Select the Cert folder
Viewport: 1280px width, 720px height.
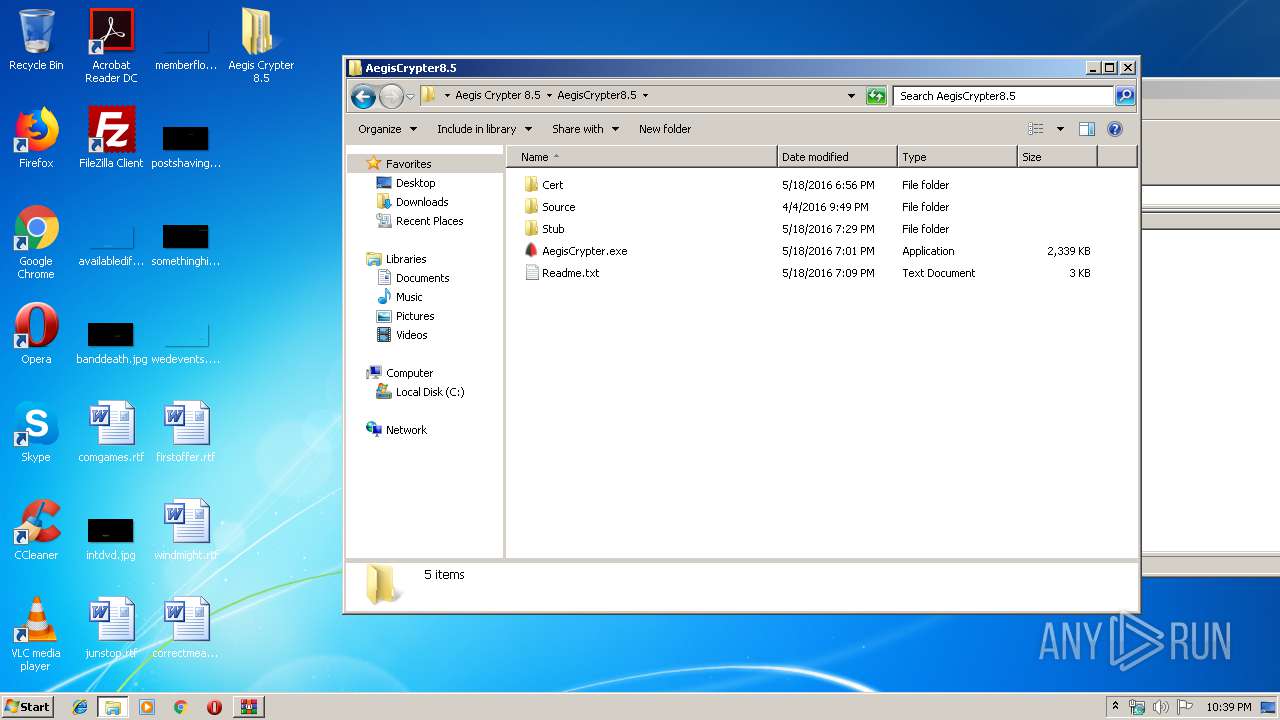tap(544, 185)
